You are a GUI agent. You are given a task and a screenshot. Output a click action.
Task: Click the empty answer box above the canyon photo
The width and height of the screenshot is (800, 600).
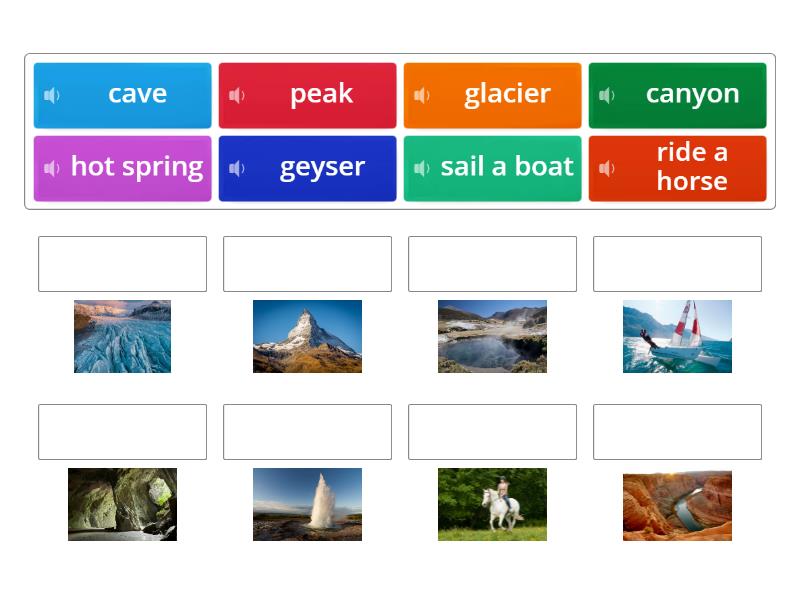pyautogui.click(x=677, y=431)
